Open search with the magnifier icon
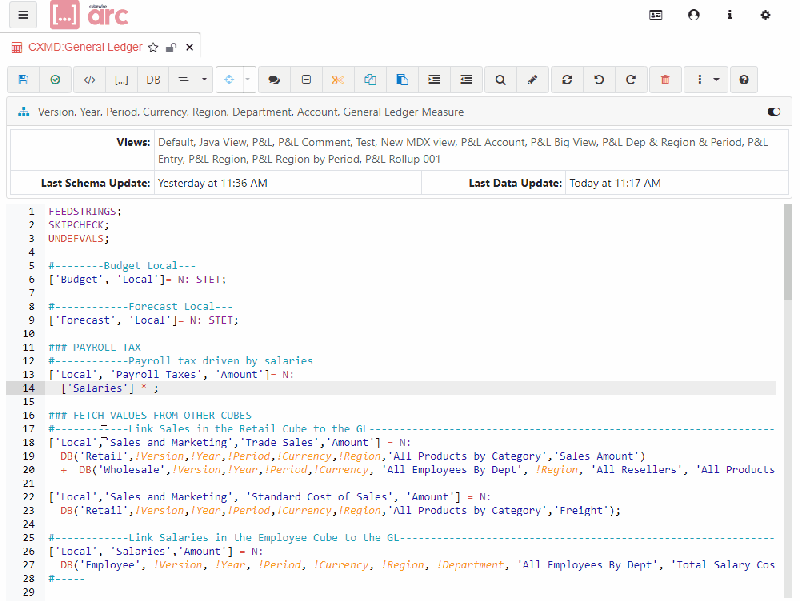The height and width of the screenshot is (601, 800). 501,80
